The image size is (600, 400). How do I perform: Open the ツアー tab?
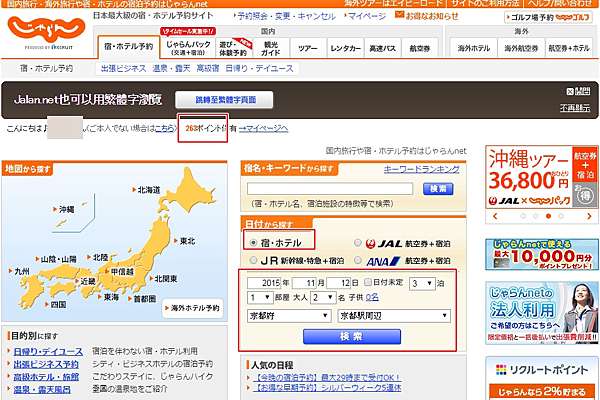click(x=308, y=48)
